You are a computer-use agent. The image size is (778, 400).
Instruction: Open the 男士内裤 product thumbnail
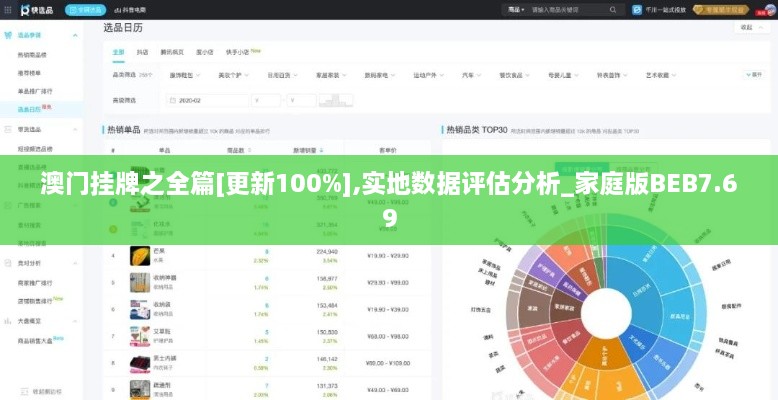[x=140, y=363]
